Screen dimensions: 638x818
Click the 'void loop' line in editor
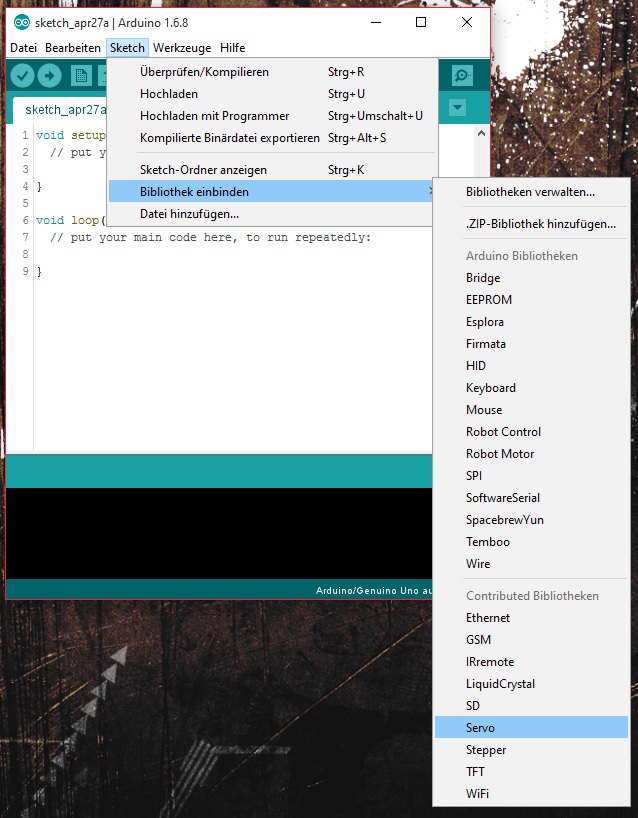[70, 221]
